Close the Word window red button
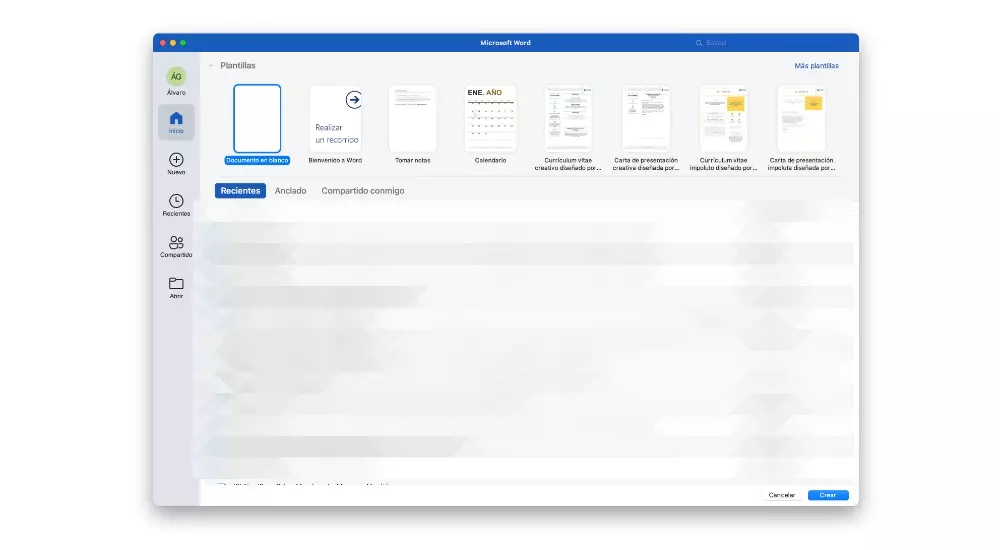The image size is (1000, 550). coord(163,43)
